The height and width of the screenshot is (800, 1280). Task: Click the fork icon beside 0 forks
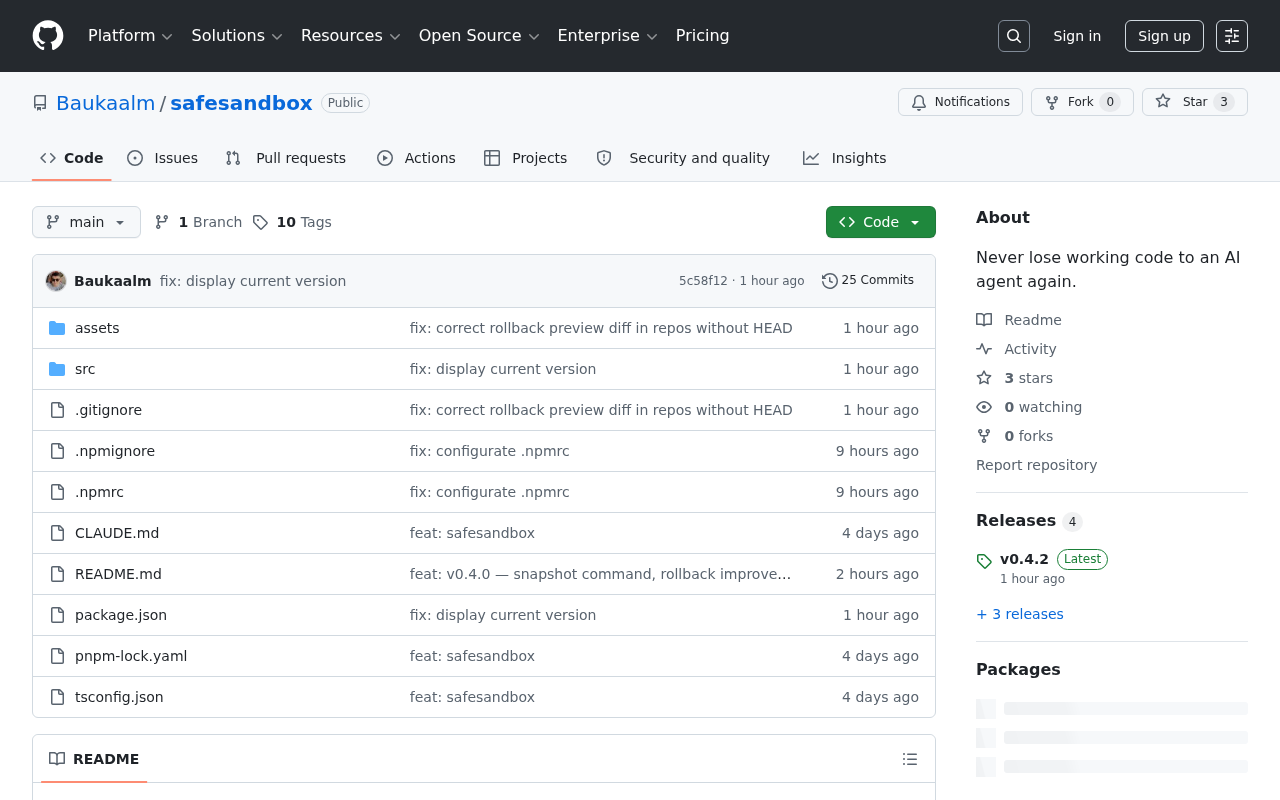984,436
